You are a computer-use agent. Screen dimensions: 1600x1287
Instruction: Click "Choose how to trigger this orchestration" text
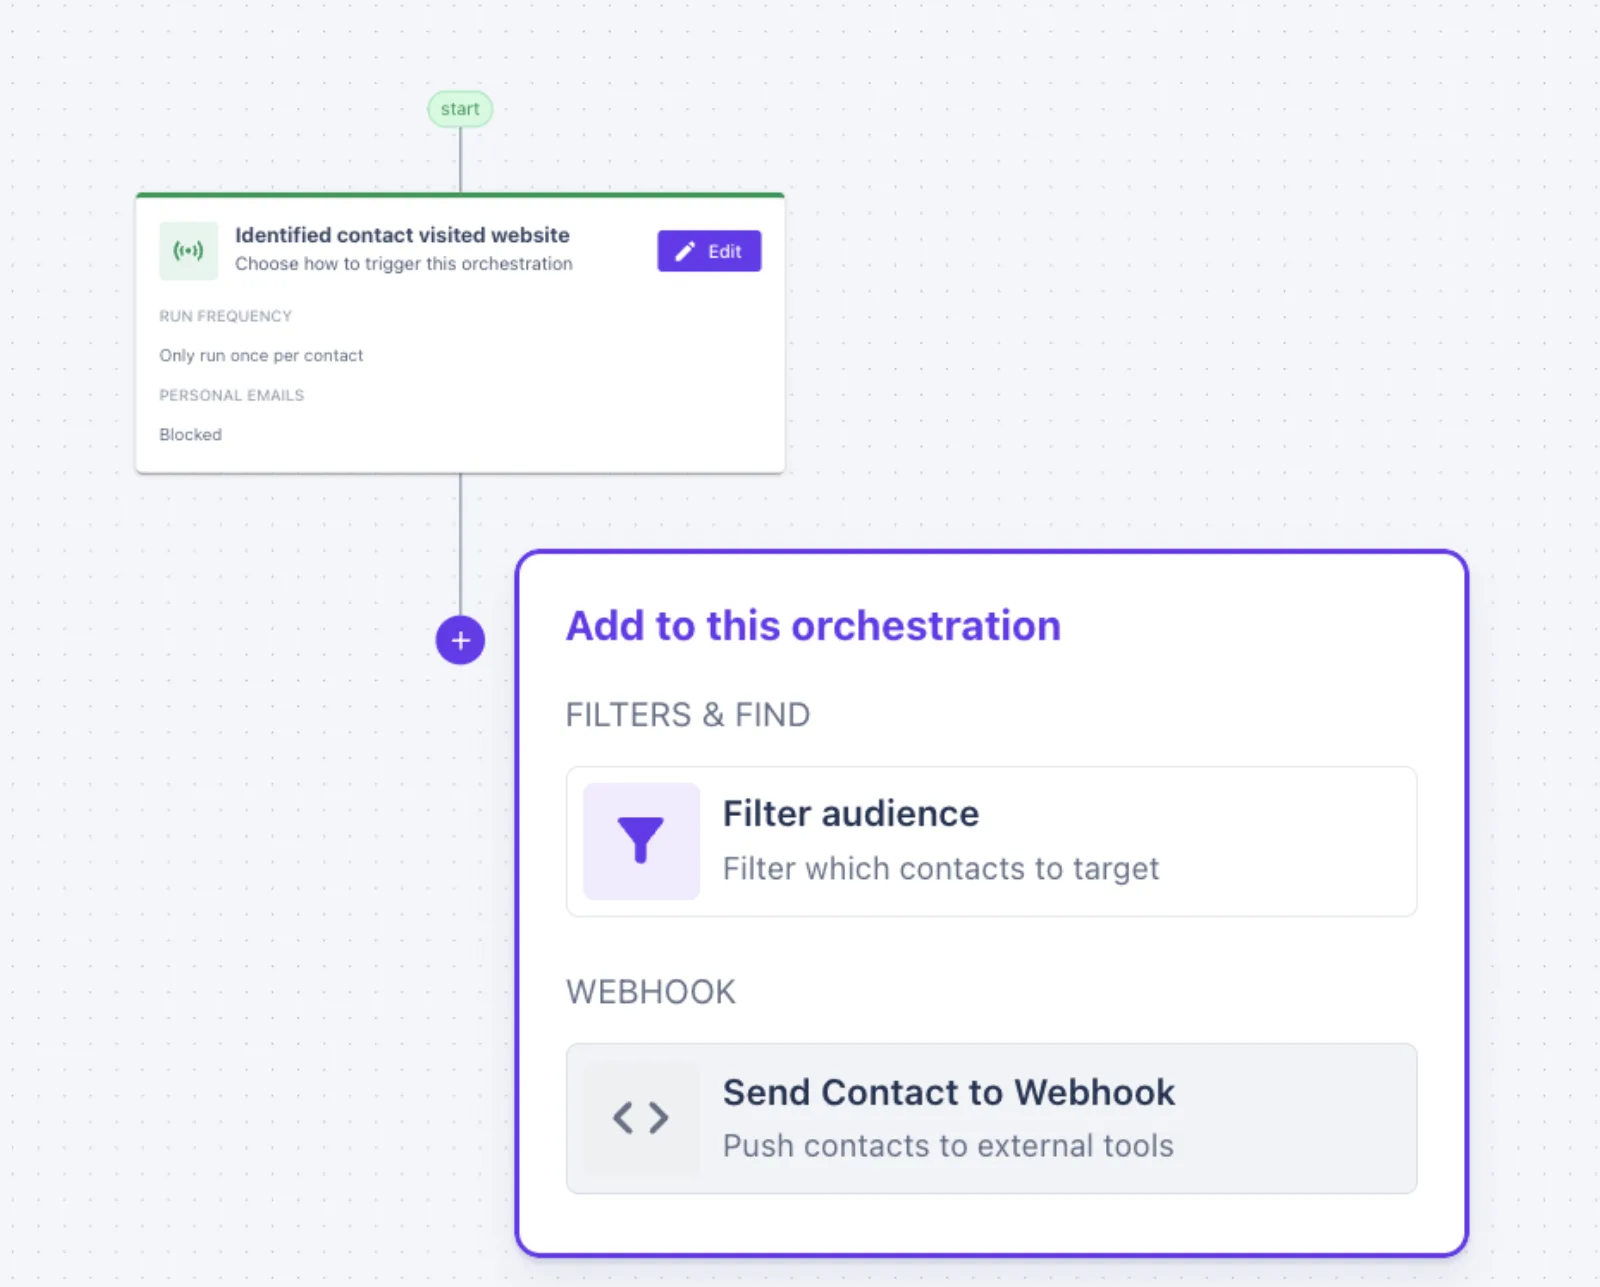point(404,264)
